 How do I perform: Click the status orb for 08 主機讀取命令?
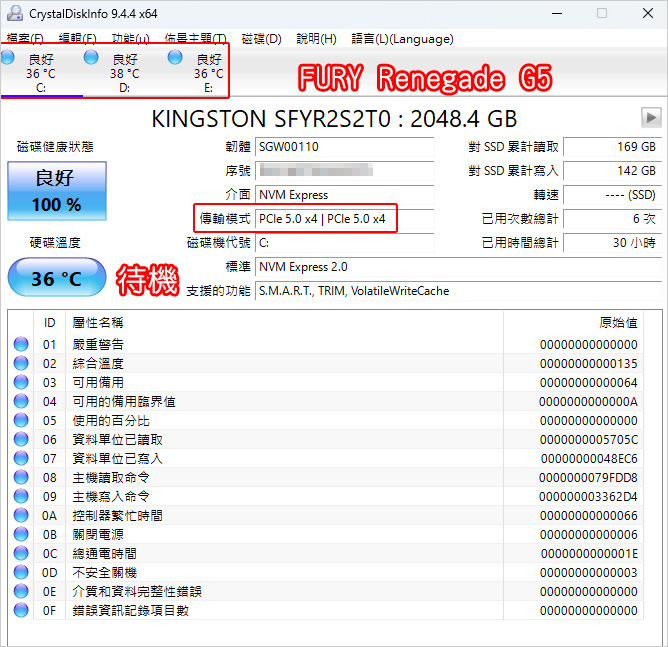[x=21, y=477]
